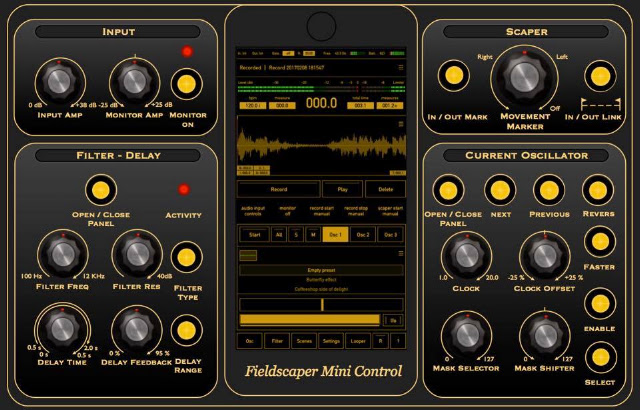Toggle the In / Out Link button

[x=600, y=76]
